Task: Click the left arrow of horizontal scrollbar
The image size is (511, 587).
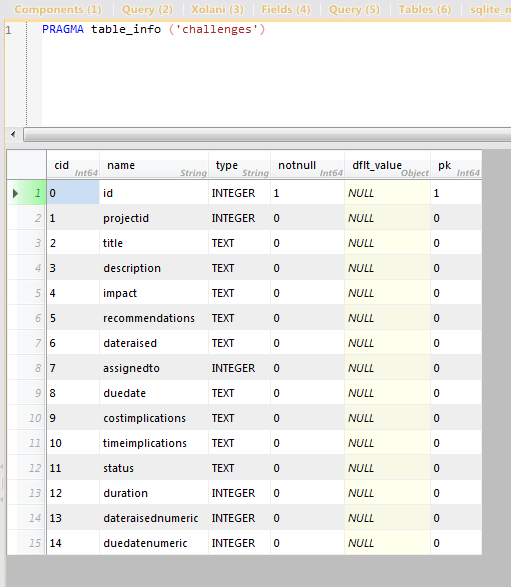Action: (13, 134)
